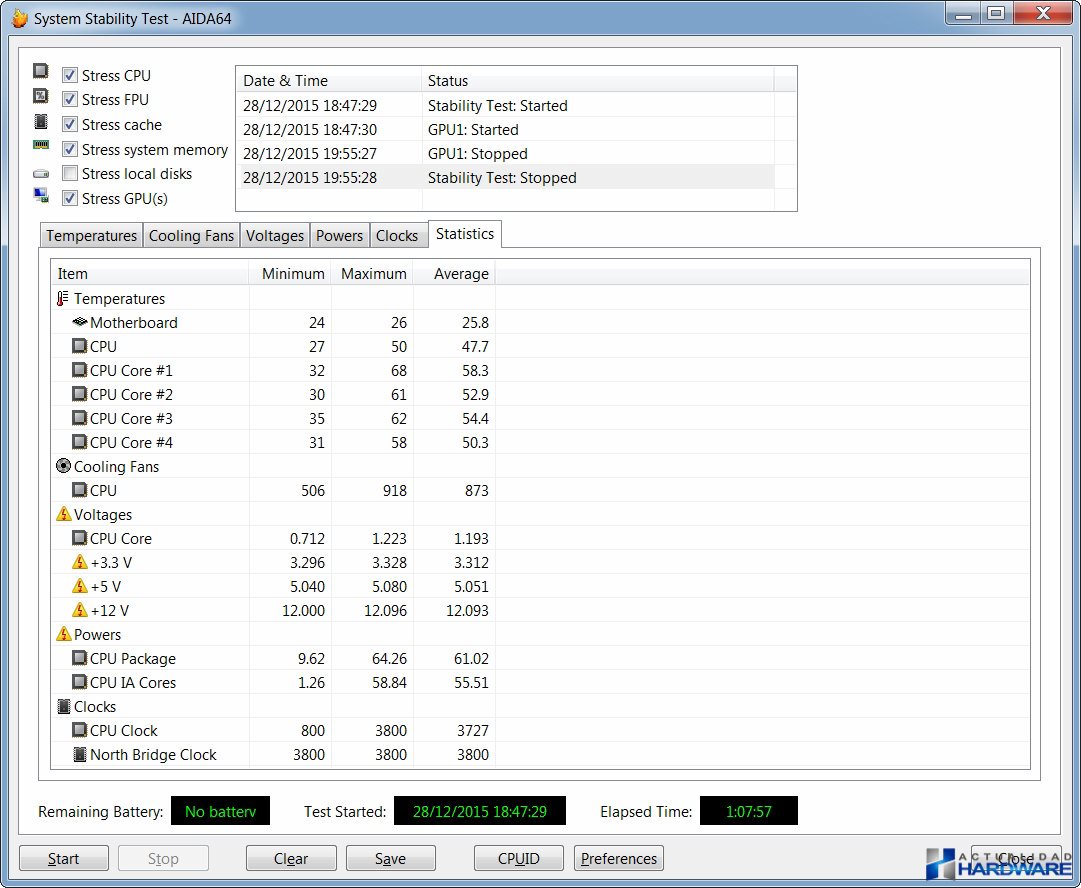Open the Cooling Fans tab
The width and height of the screenshot is (1081, 888).
click(191, 236)
